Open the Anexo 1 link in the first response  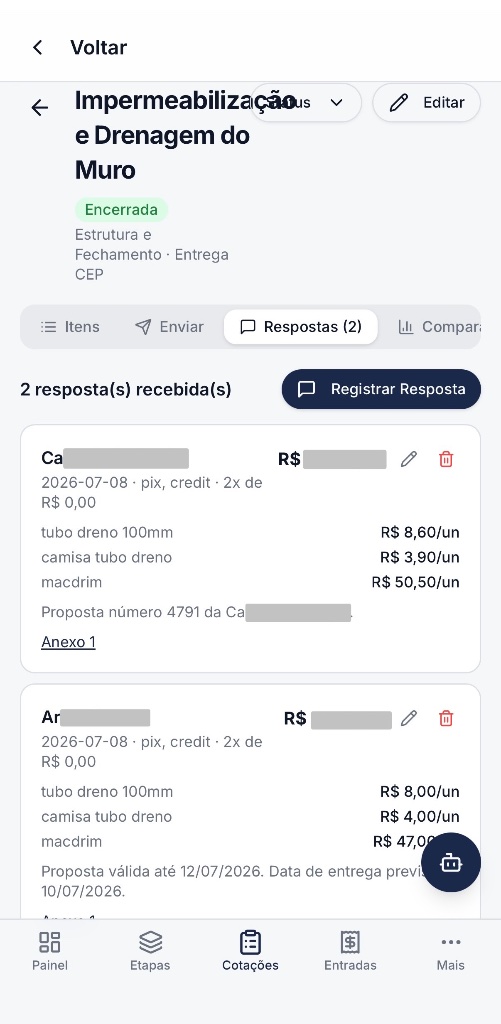click(x=68, y=642)
